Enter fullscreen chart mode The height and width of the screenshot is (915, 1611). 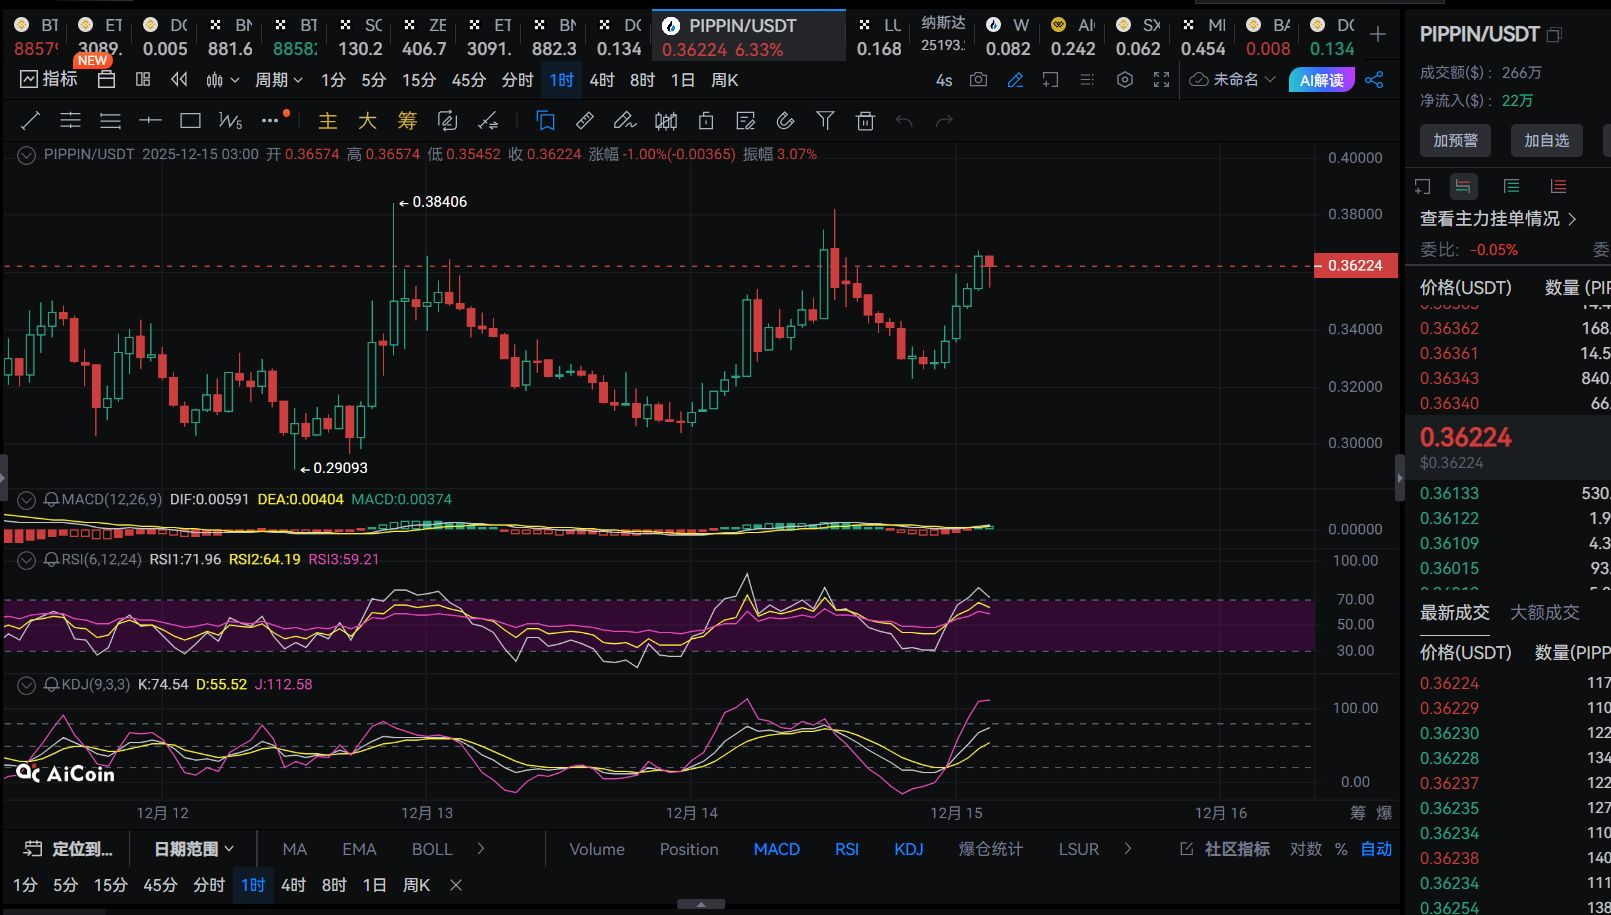pos(1161,80)
